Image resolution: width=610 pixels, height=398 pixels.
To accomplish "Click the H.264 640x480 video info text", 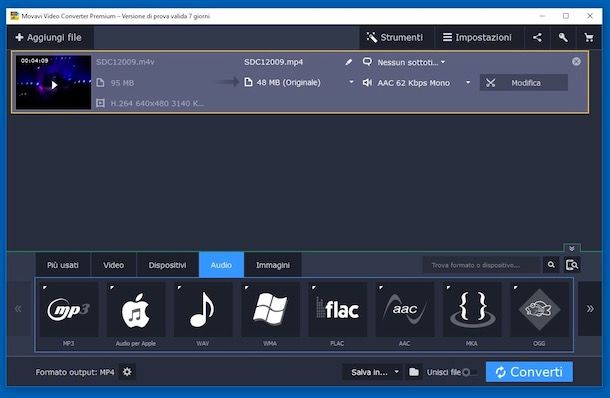I will click(x=156, y=103).
